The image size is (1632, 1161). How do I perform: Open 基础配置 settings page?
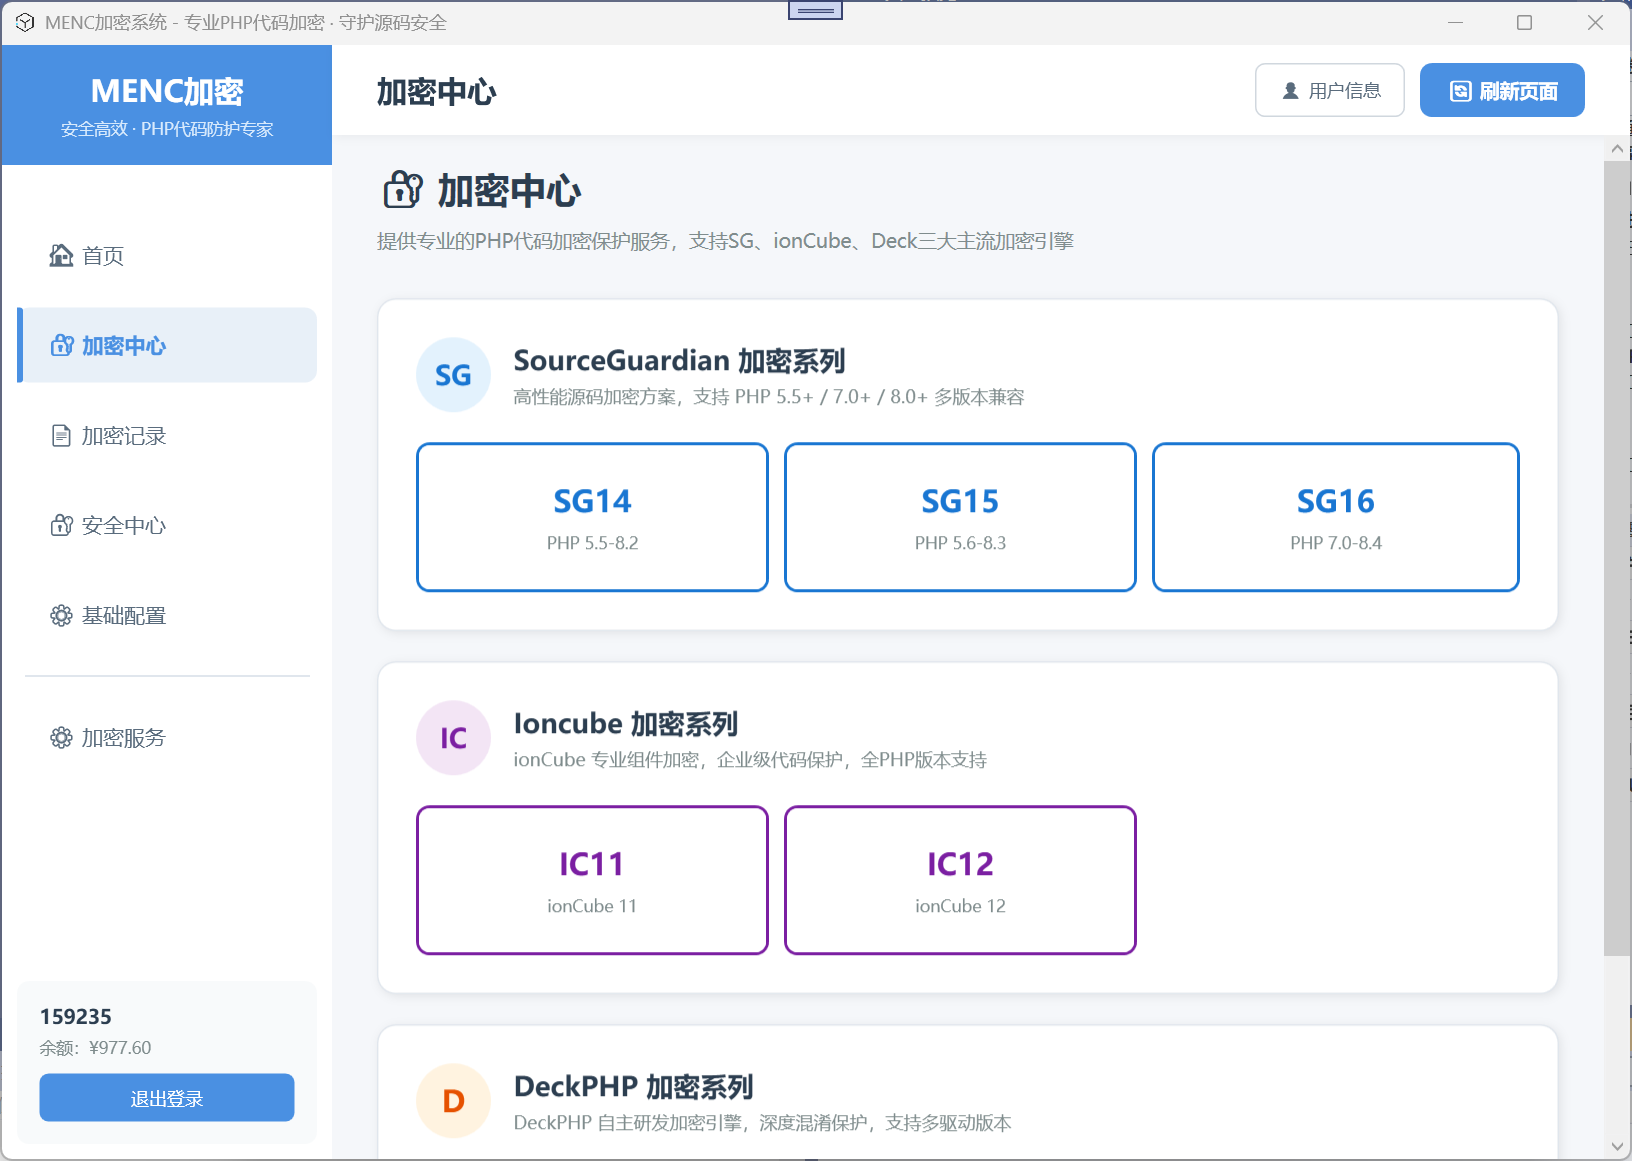[x=167, y=616]
